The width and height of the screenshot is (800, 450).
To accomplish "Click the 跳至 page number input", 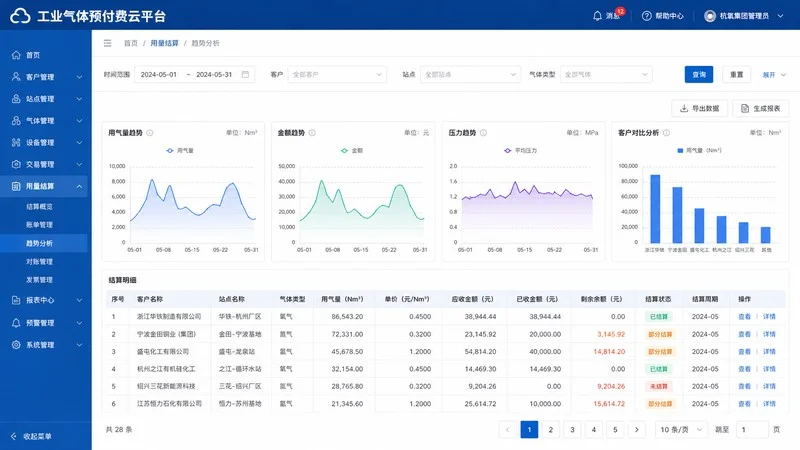I will pos(752,430).
